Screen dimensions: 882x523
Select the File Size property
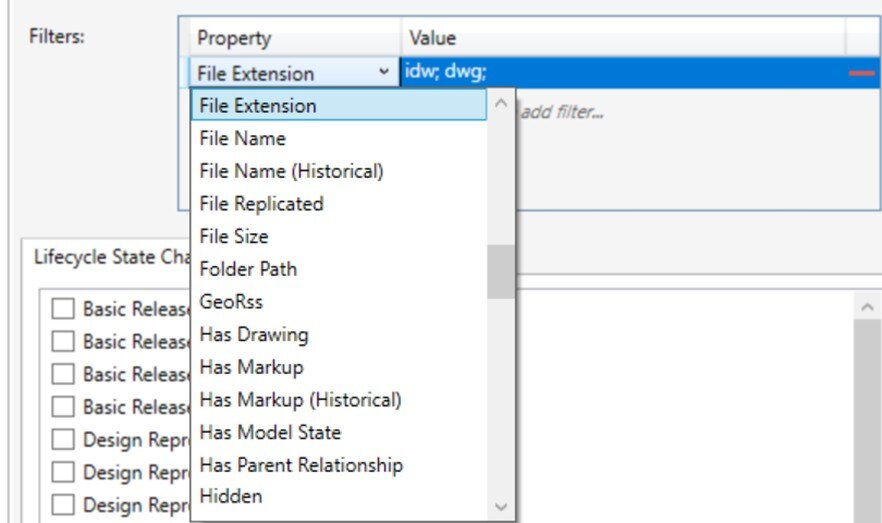[x=234, y=236]
